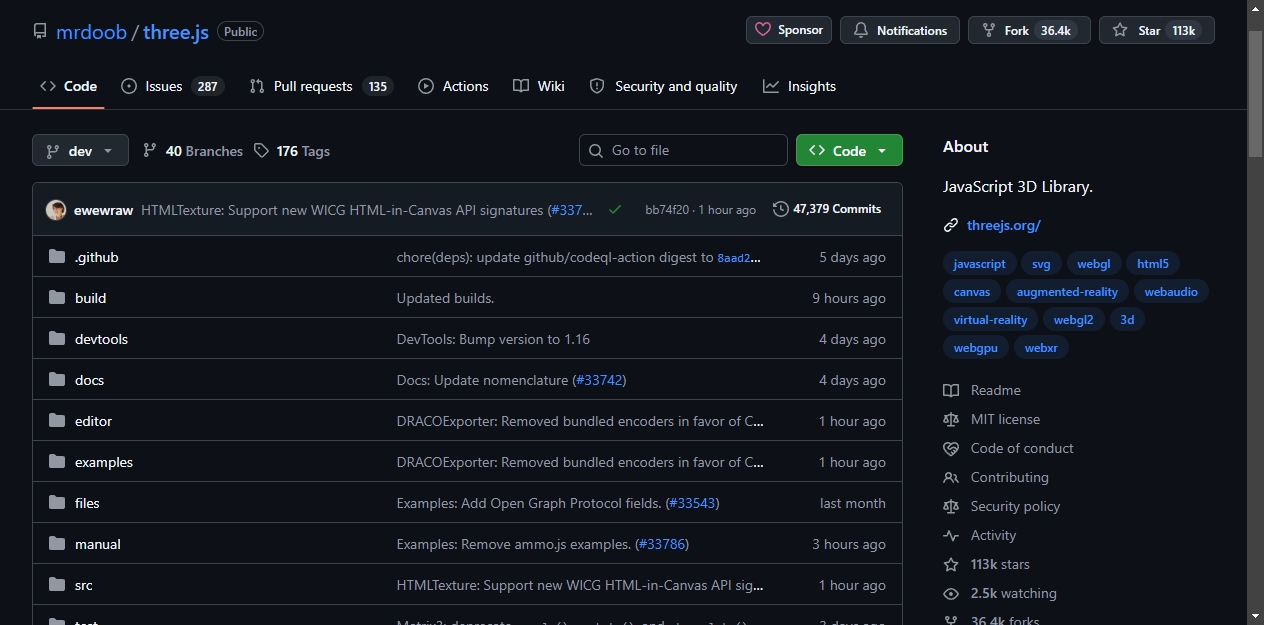This screenshot has width=1264, height=625.
Task: Click the Fork button
Action: click(x=1029, y=30)
